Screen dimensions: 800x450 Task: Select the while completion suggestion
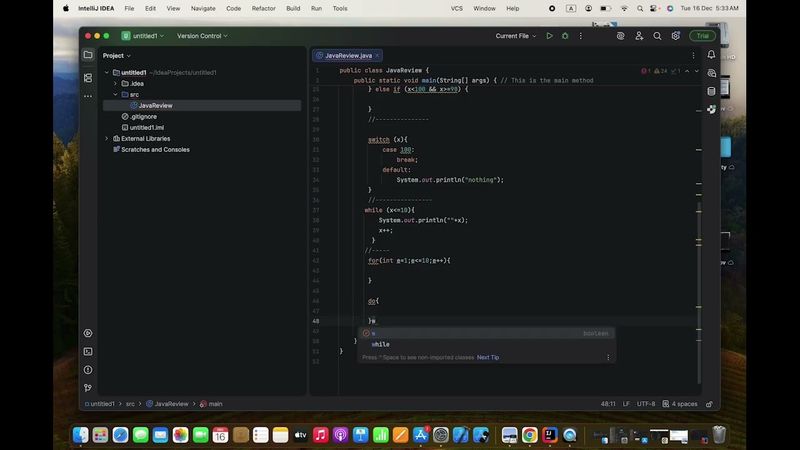381,344
